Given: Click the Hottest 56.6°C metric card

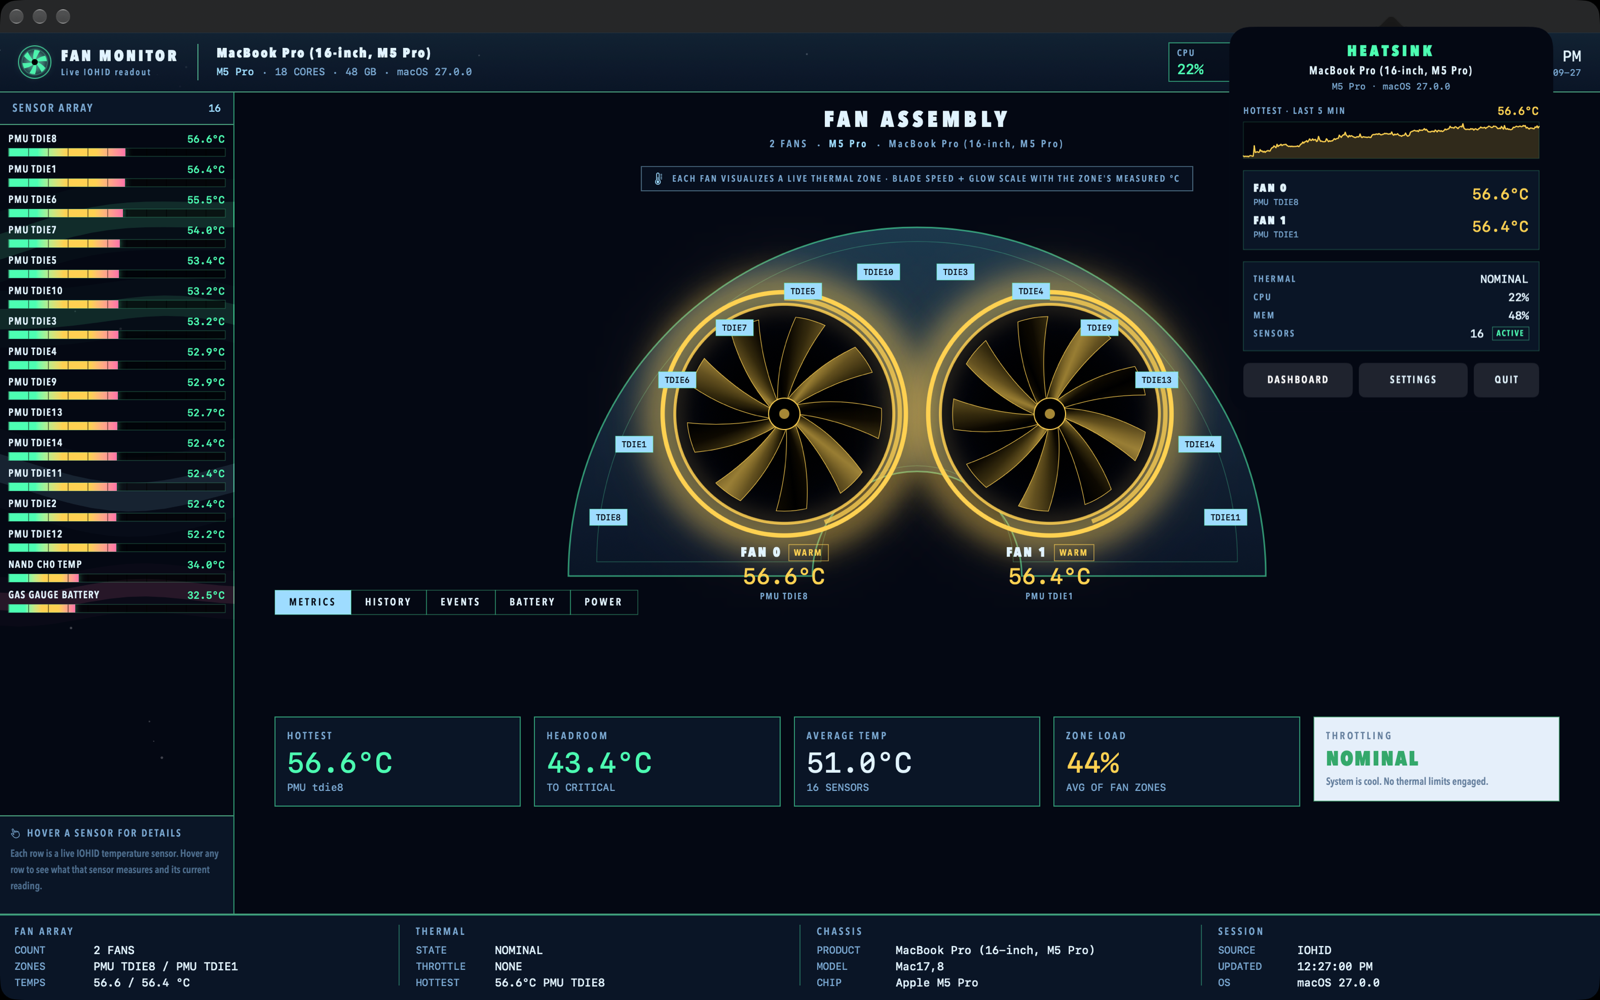Looking at the screenshot, I should [x=397, y=761].
